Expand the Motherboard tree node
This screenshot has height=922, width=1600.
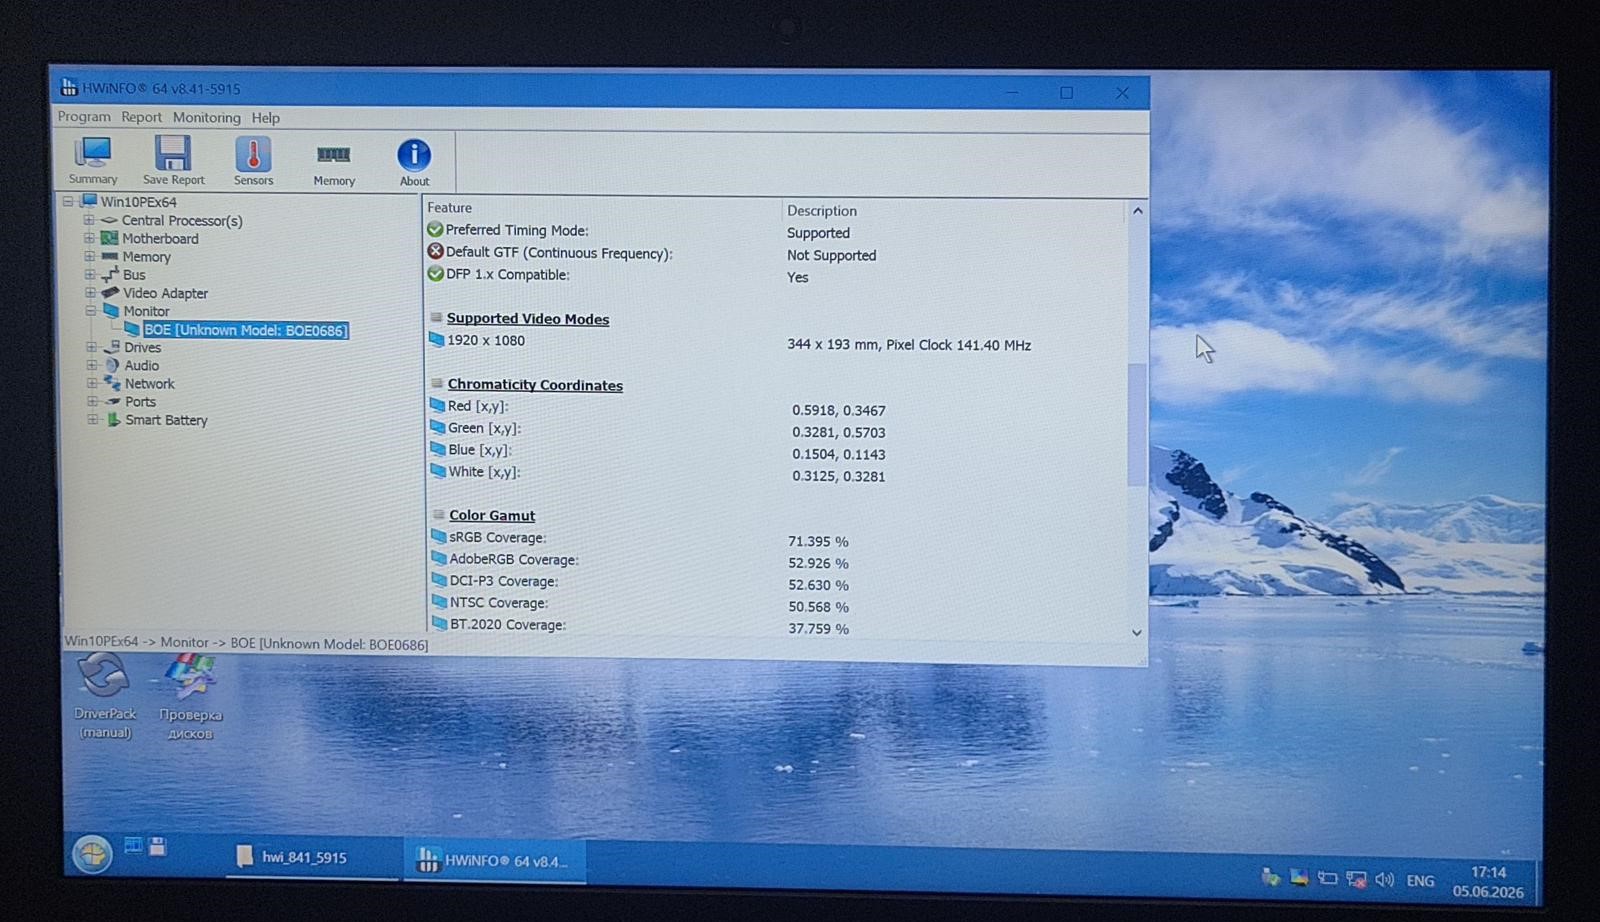coord(89,238)
